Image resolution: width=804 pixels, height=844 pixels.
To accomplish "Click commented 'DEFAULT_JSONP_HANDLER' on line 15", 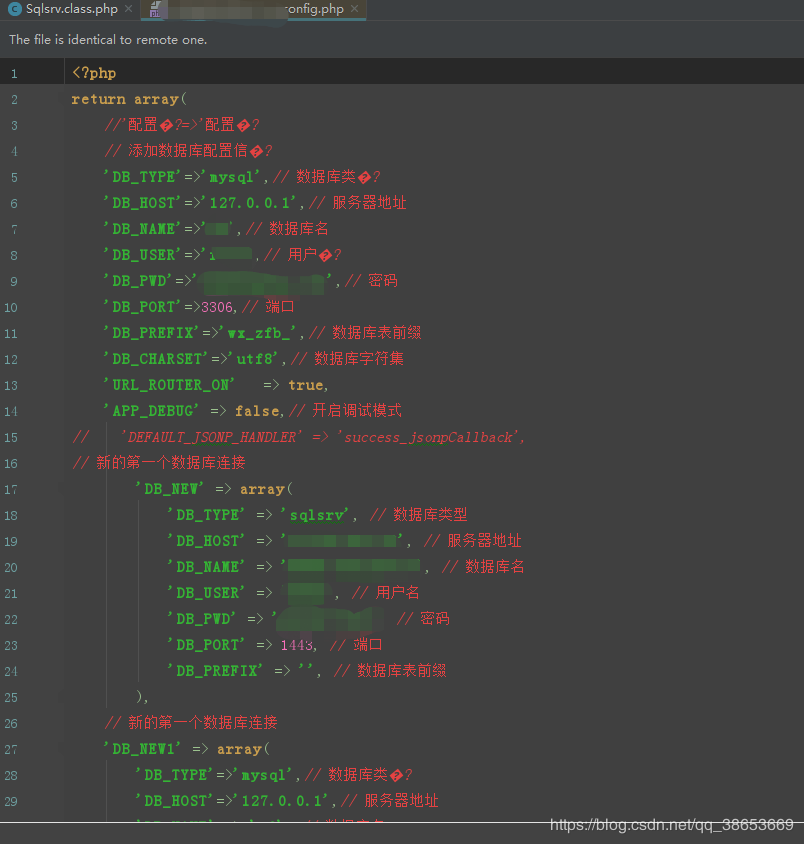I will pyautogui.click(x=211, y=437).
